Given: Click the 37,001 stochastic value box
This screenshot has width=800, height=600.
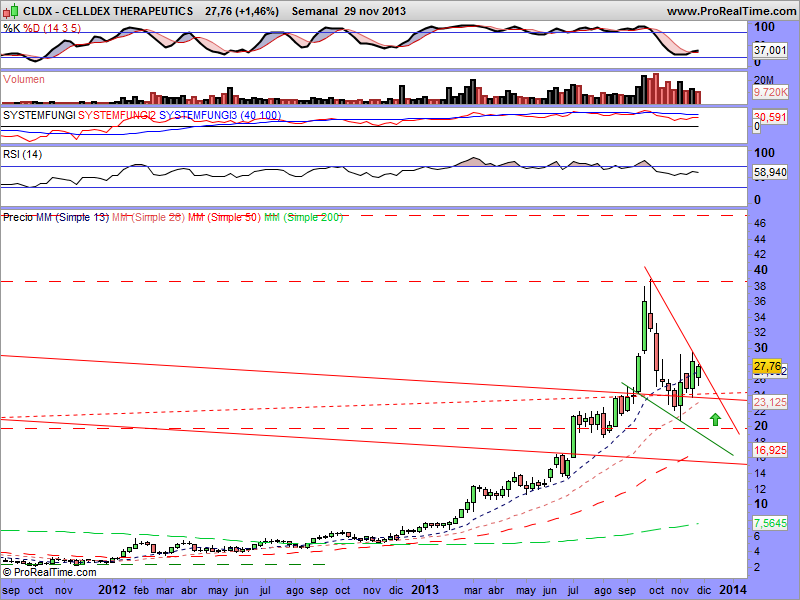Looking at the screenshot, I should [770, 49].
